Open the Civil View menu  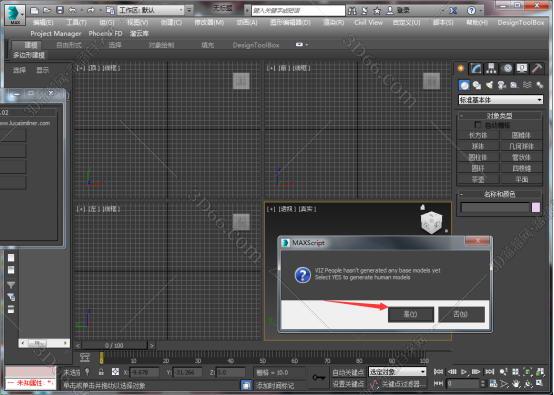click(369, 22)
